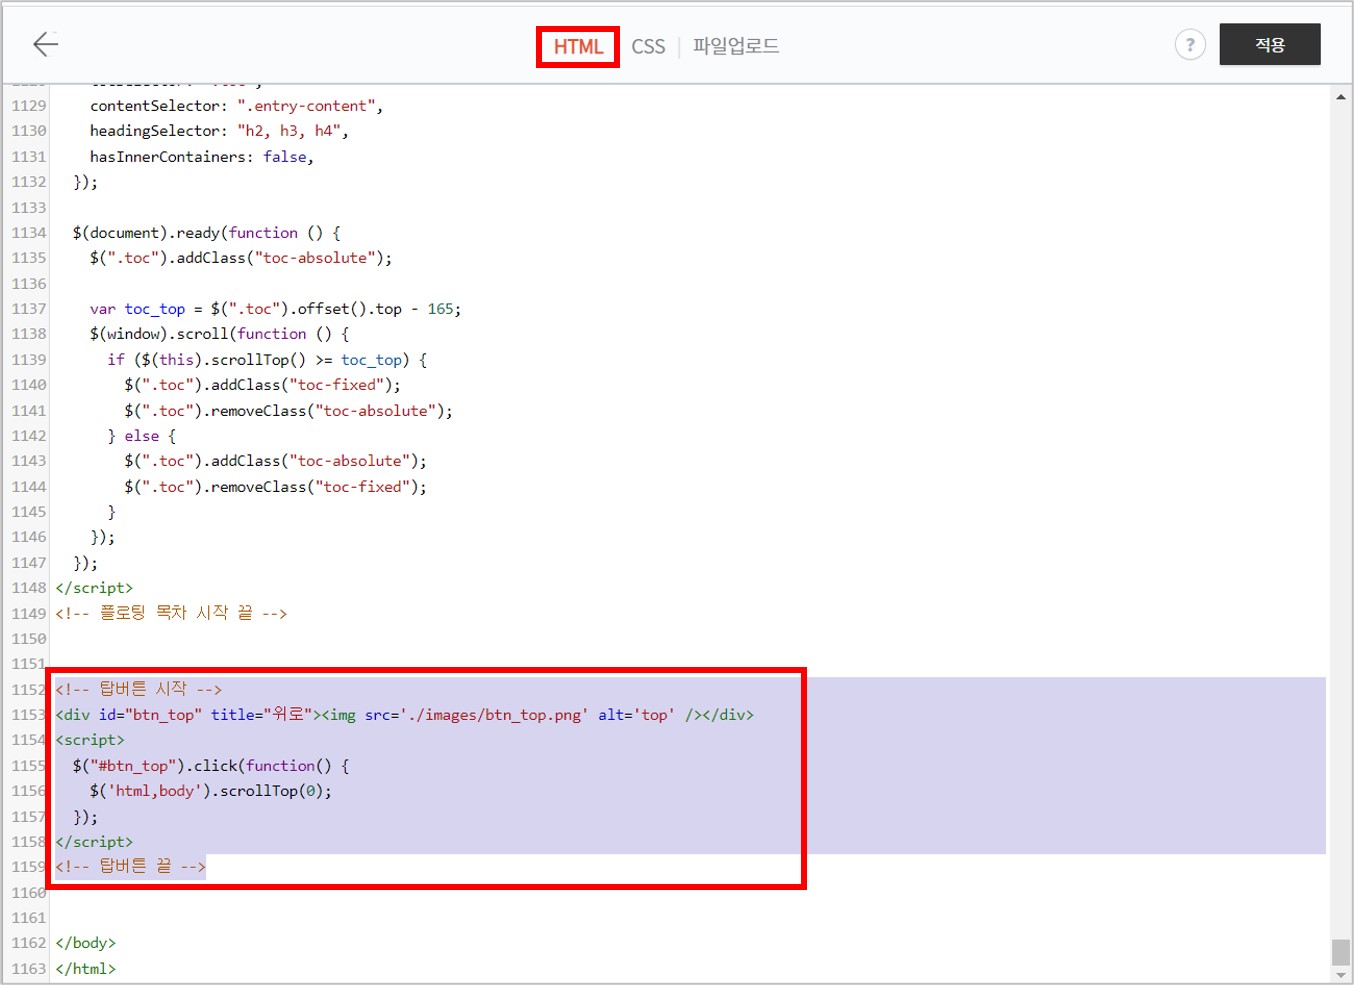Click addClass("toc-fixed") on line 1140
This screenshot has width=1354, height=985.
coord(262,385)
